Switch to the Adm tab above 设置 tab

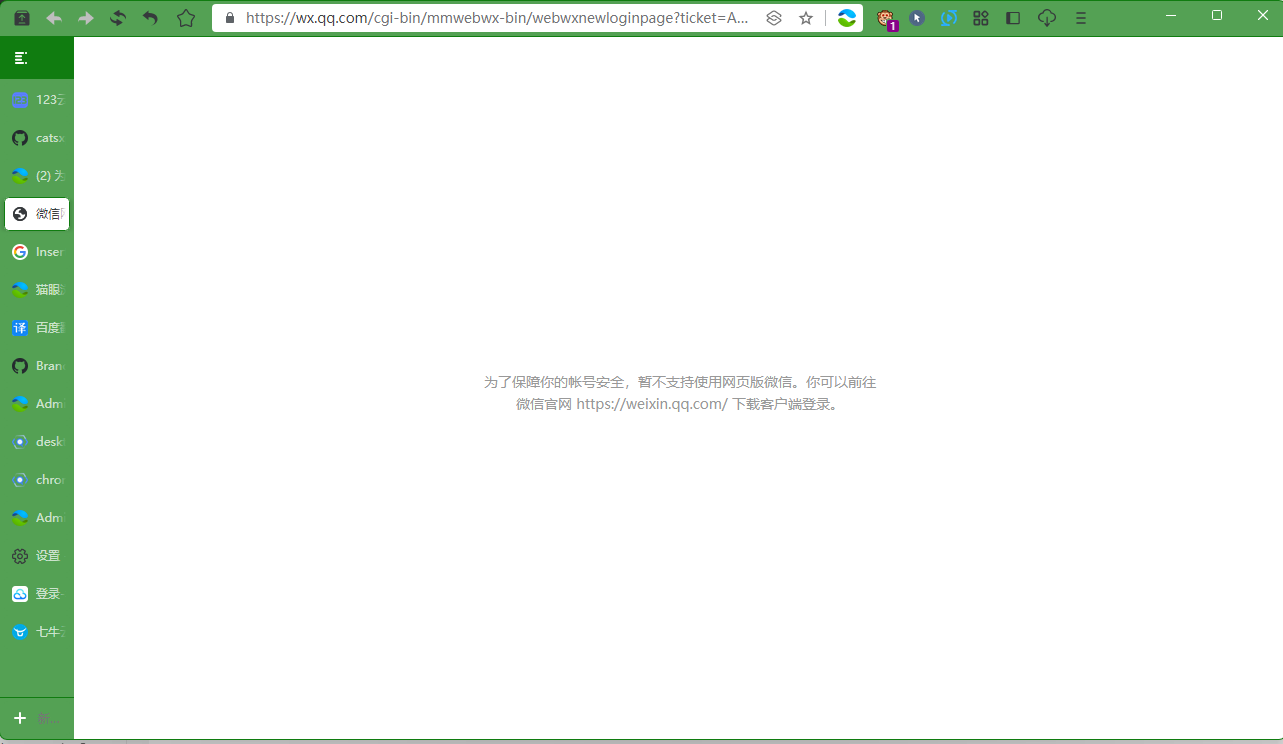(37, 518)
